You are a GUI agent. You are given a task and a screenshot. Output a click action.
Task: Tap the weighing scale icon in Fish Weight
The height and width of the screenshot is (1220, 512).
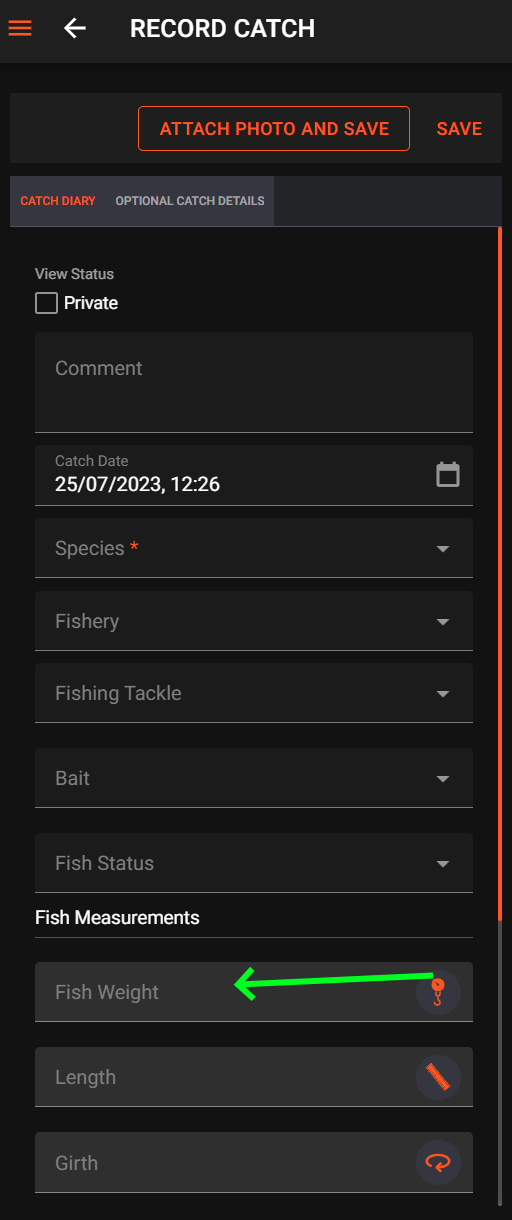[x=438, y=992]
